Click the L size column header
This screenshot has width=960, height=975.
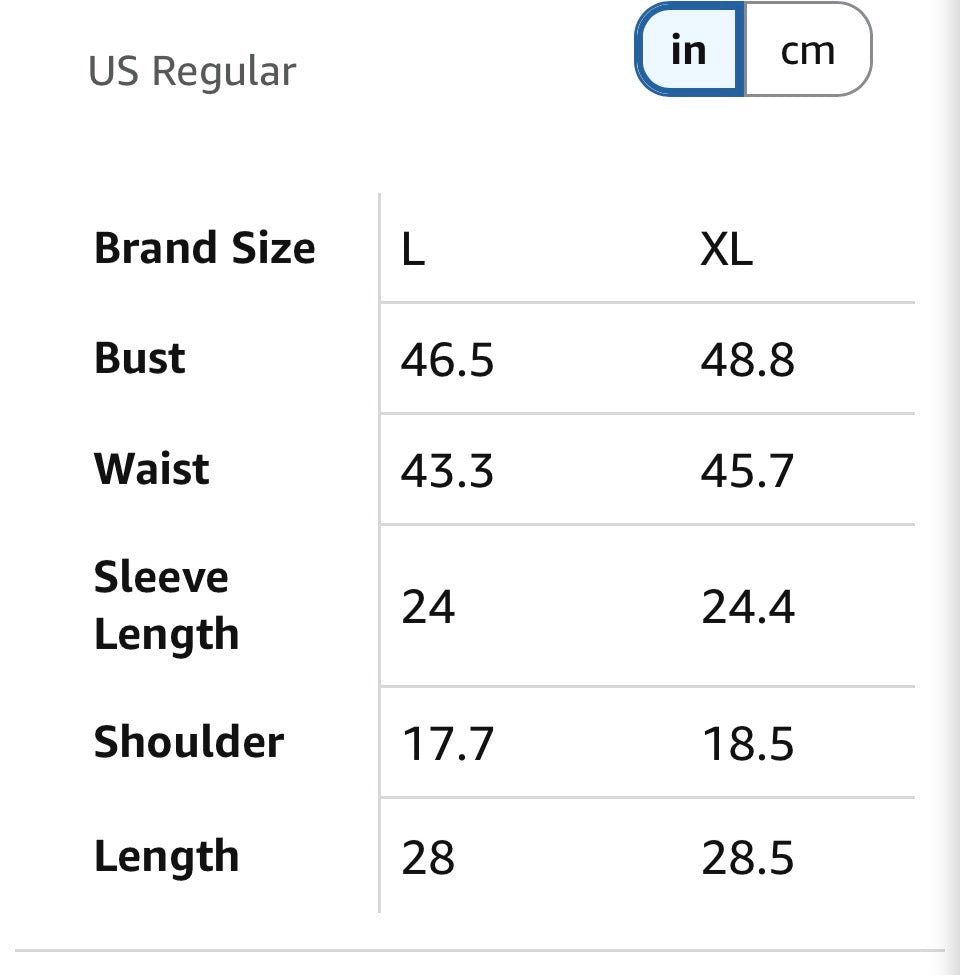[413, 249]
